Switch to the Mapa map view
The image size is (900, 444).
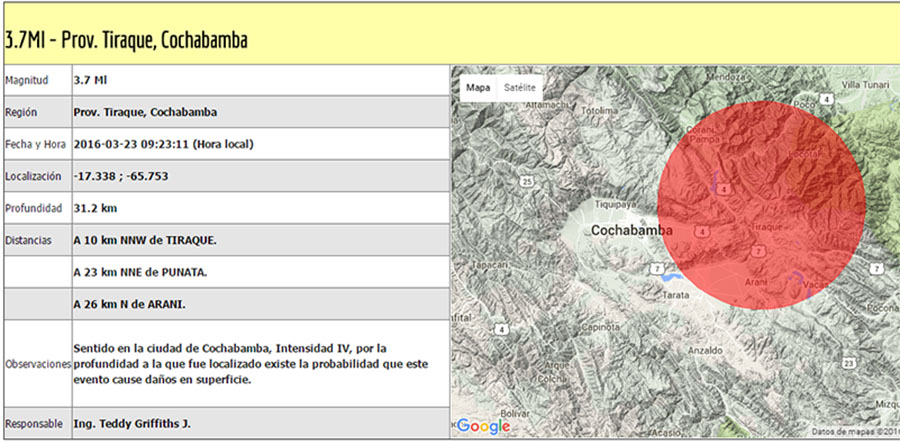click(x=478, y=88)
